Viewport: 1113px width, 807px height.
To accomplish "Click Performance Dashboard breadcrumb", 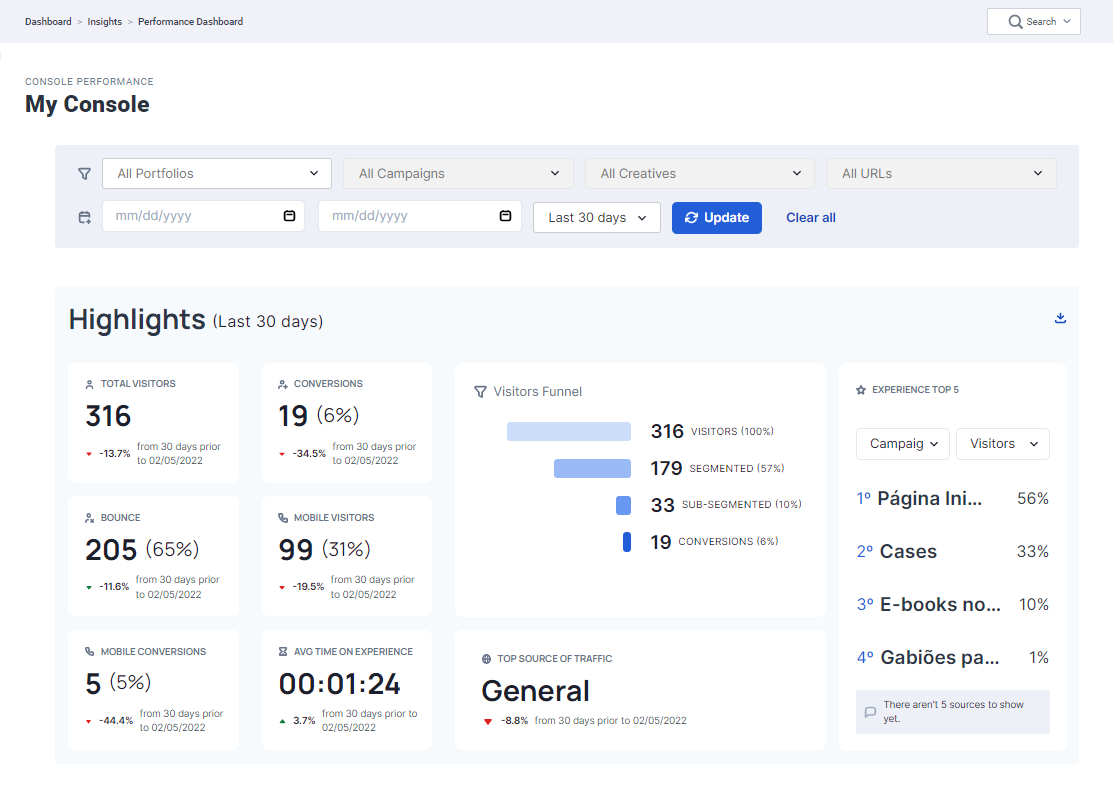I will click(x=190, y=22).
